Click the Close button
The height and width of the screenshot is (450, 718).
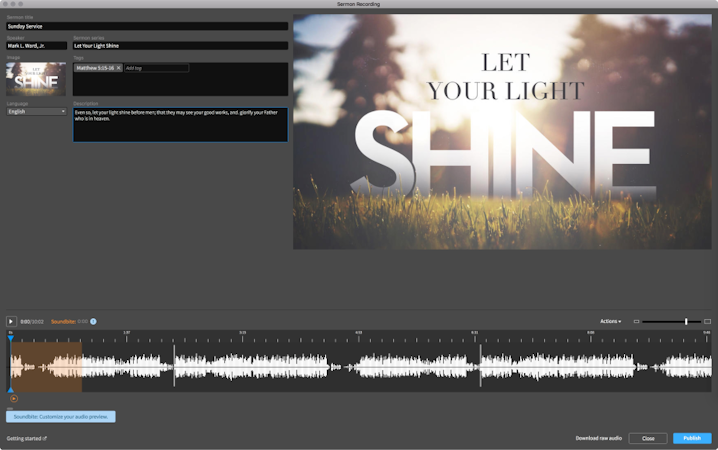click(648, 438)
